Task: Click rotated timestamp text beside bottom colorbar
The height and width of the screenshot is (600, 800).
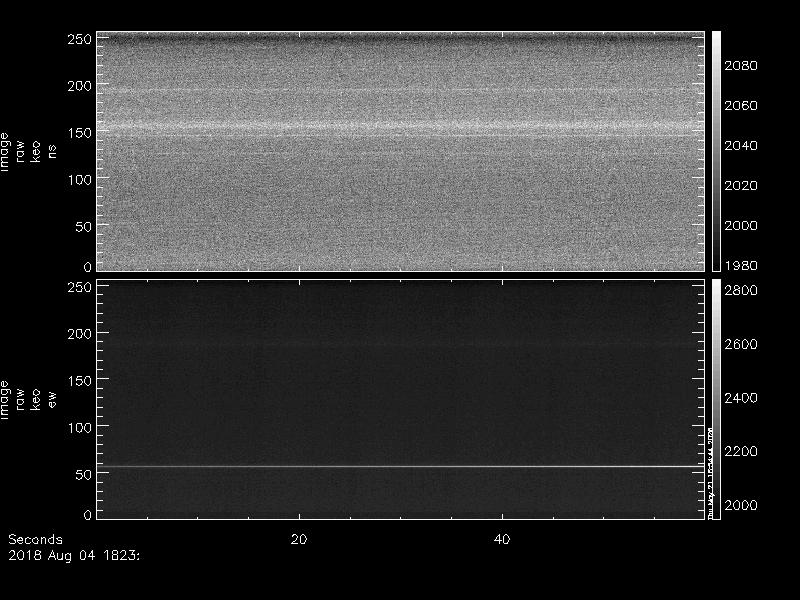Action: tap(709, 473)
